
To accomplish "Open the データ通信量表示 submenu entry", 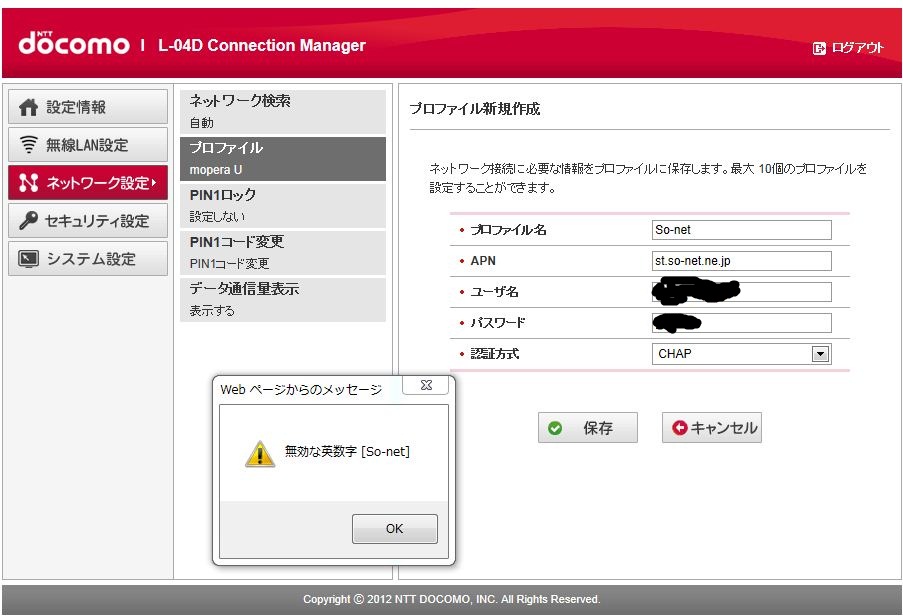I will 283,300.
